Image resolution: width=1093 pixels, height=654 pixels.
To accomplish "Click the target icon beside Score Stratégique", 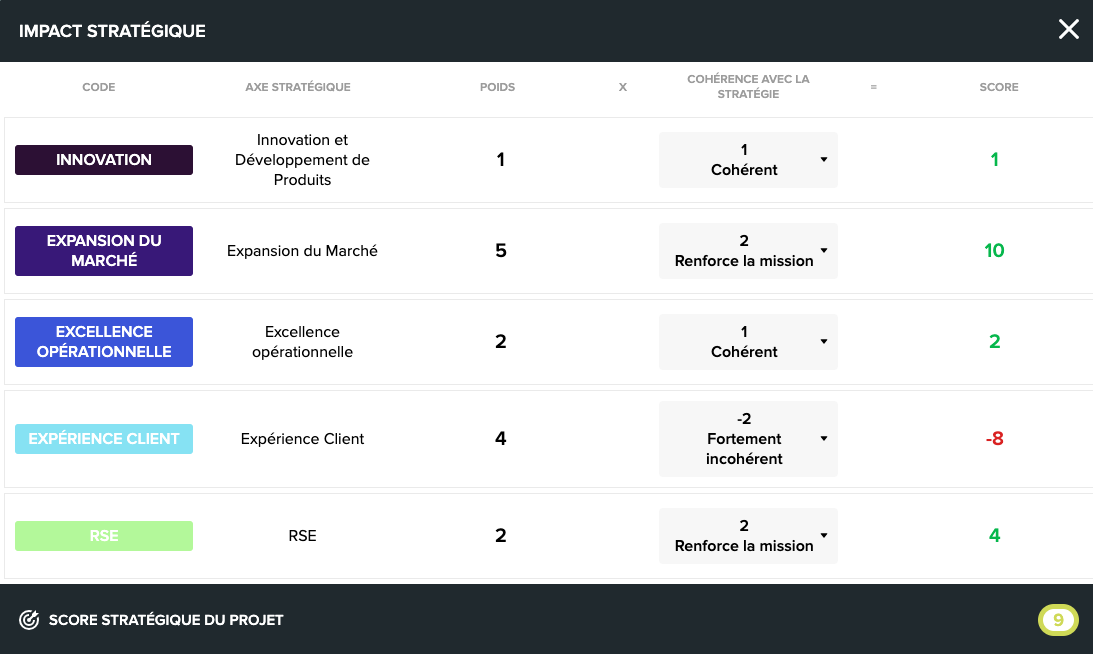I will (x=29, y=620).
